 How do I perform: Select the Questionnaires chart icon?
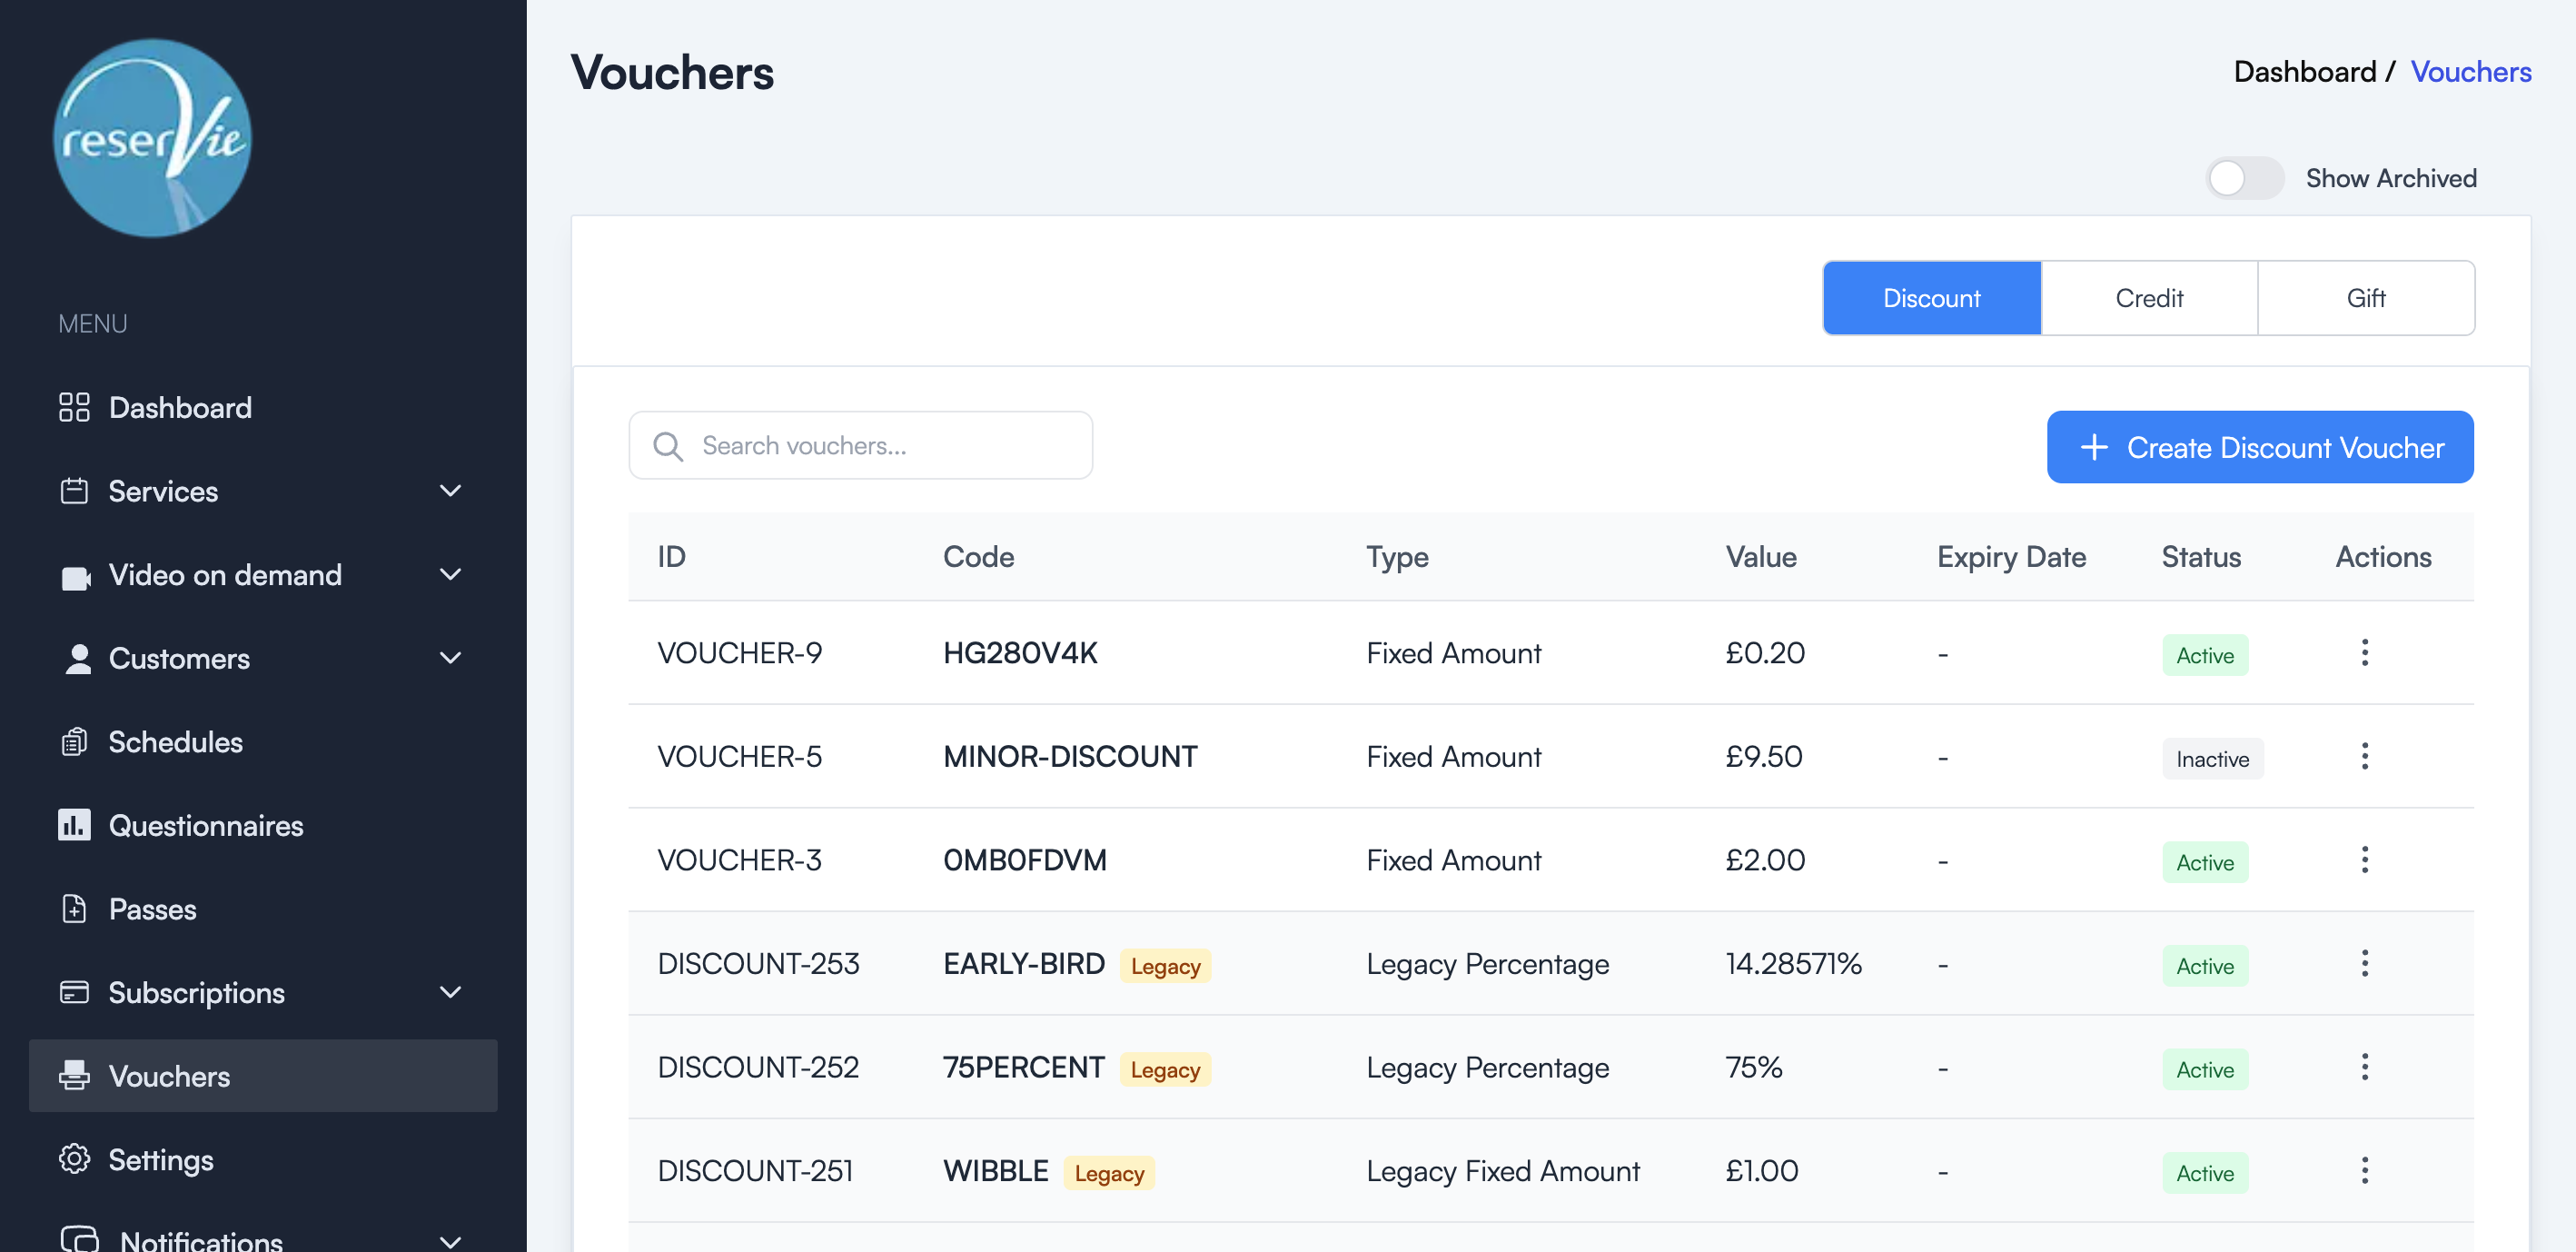74,825
